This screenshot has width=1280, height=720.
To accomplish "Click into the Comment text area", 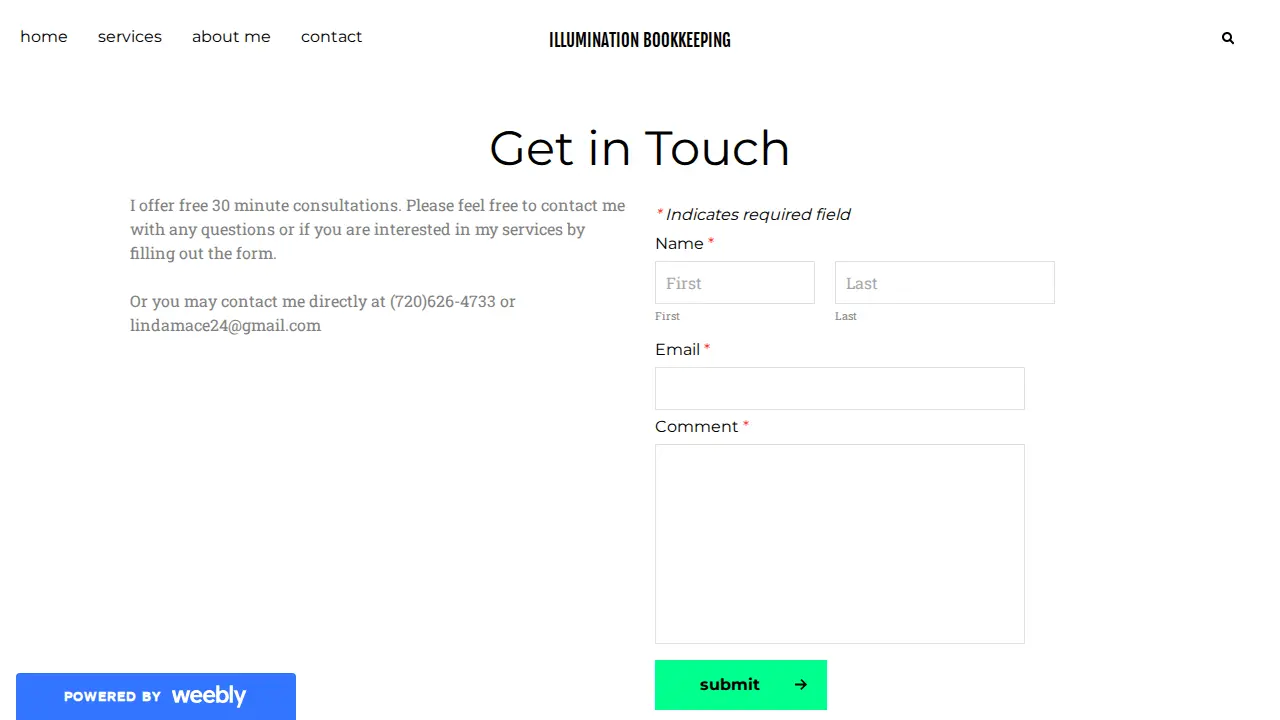I will [x=840, y=544].
